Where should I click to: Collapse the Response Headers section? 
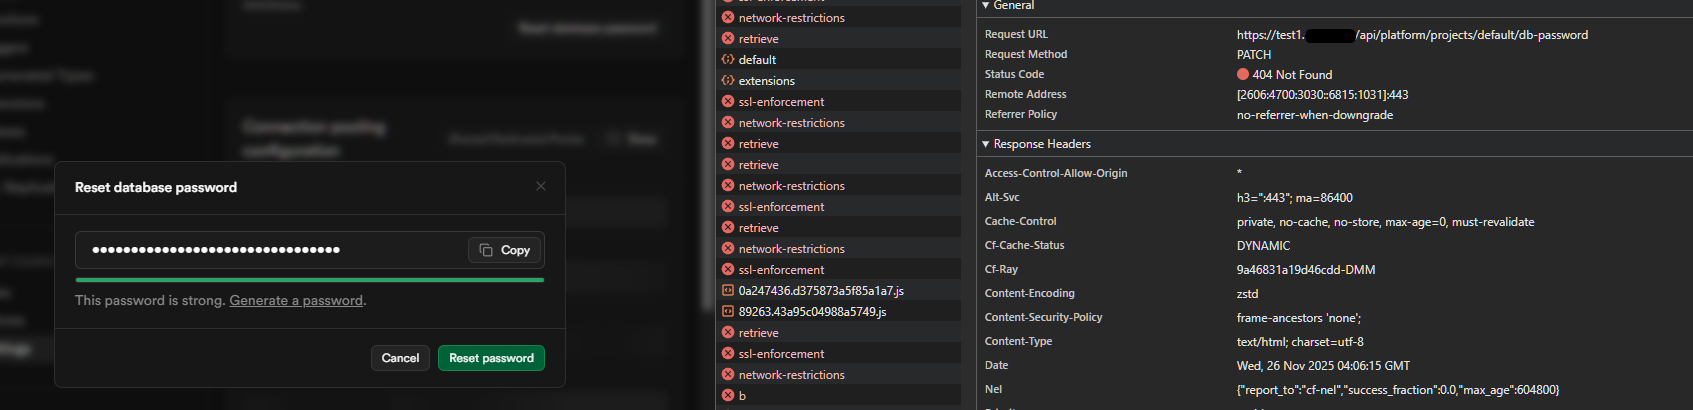click(x=986, y=144)
